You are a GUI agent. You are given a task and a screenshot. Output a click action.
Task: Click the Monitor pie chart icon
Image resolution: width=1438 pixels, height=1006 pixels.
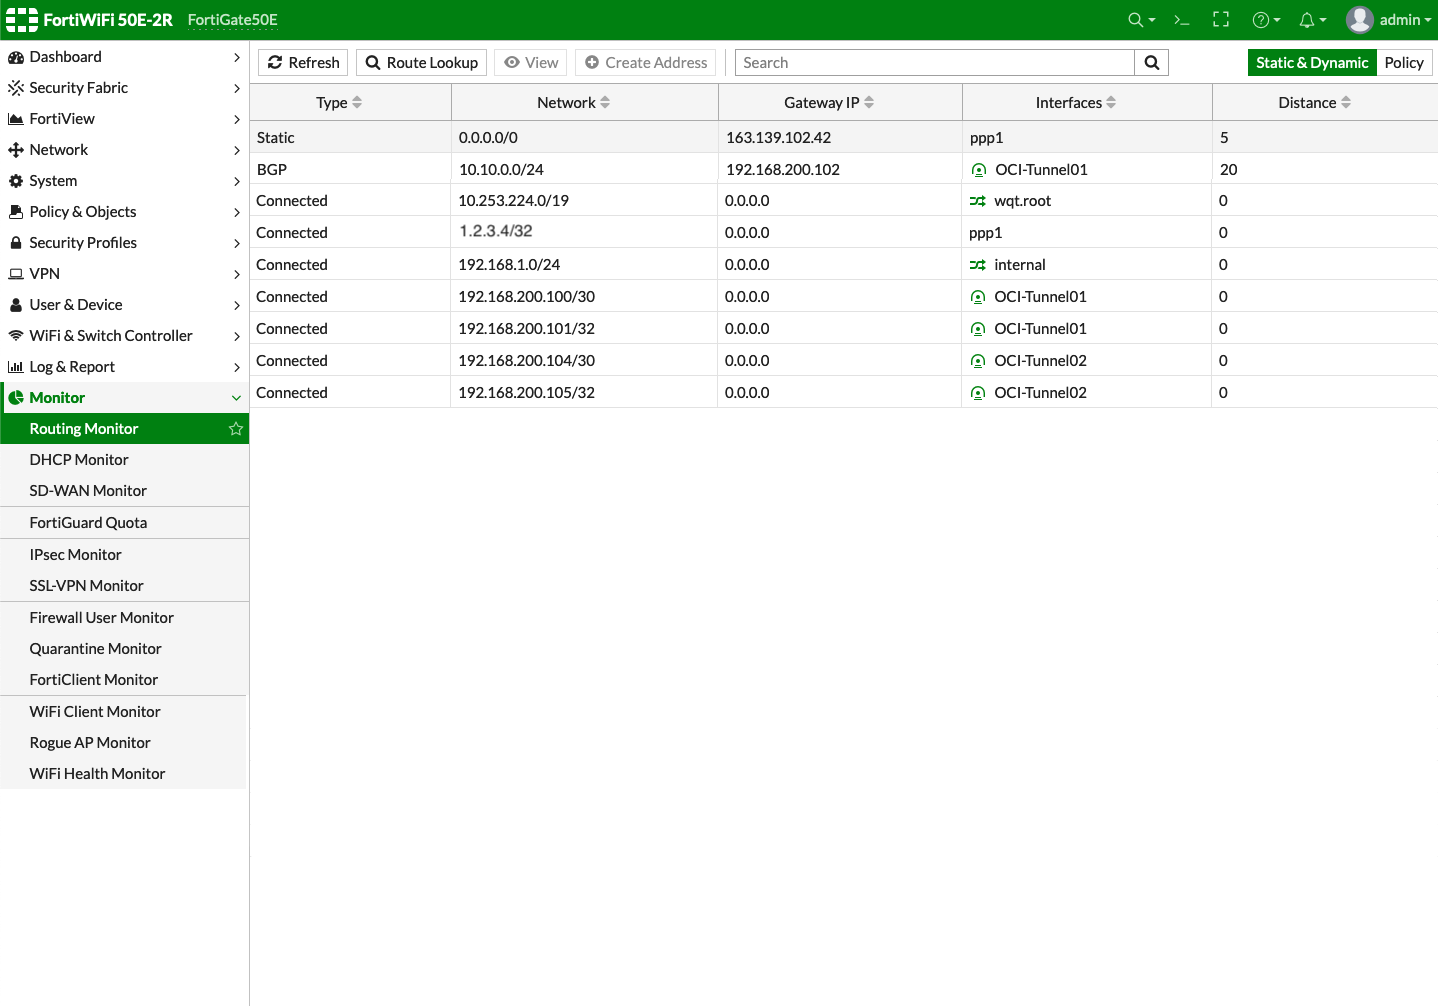point(16,398)
